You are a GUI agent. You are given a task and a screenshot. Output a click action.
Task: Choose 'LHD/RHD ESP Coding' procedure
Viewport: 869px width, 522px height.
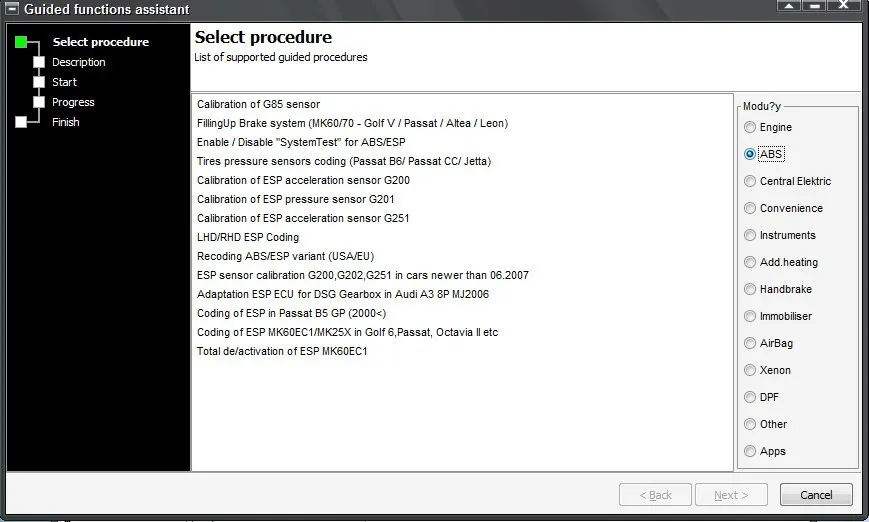pos(248,237)
